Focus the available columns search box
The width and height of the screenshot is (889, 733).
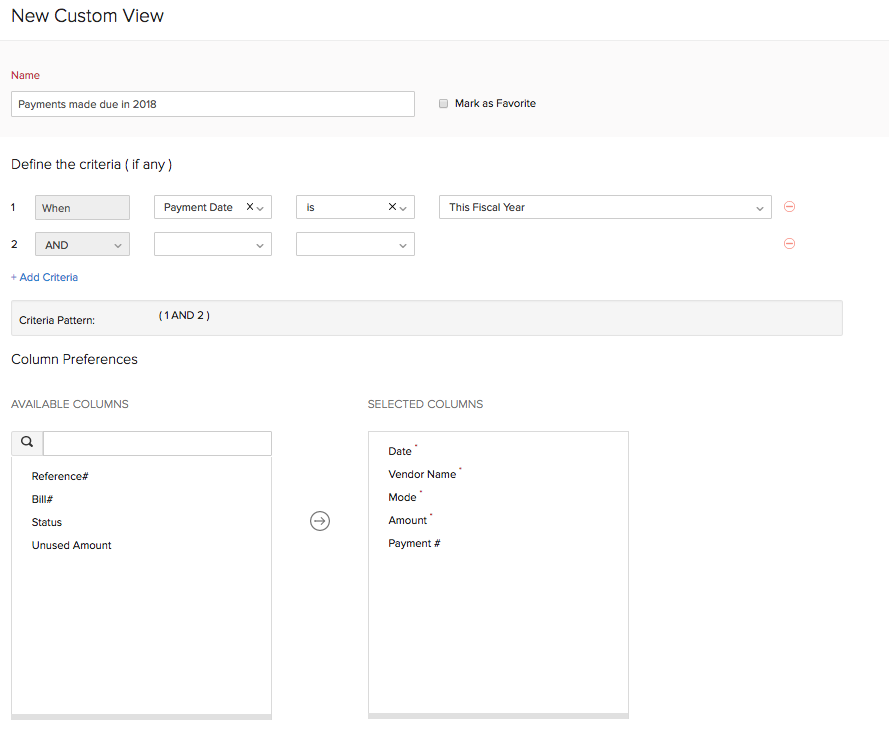[157, 443]
